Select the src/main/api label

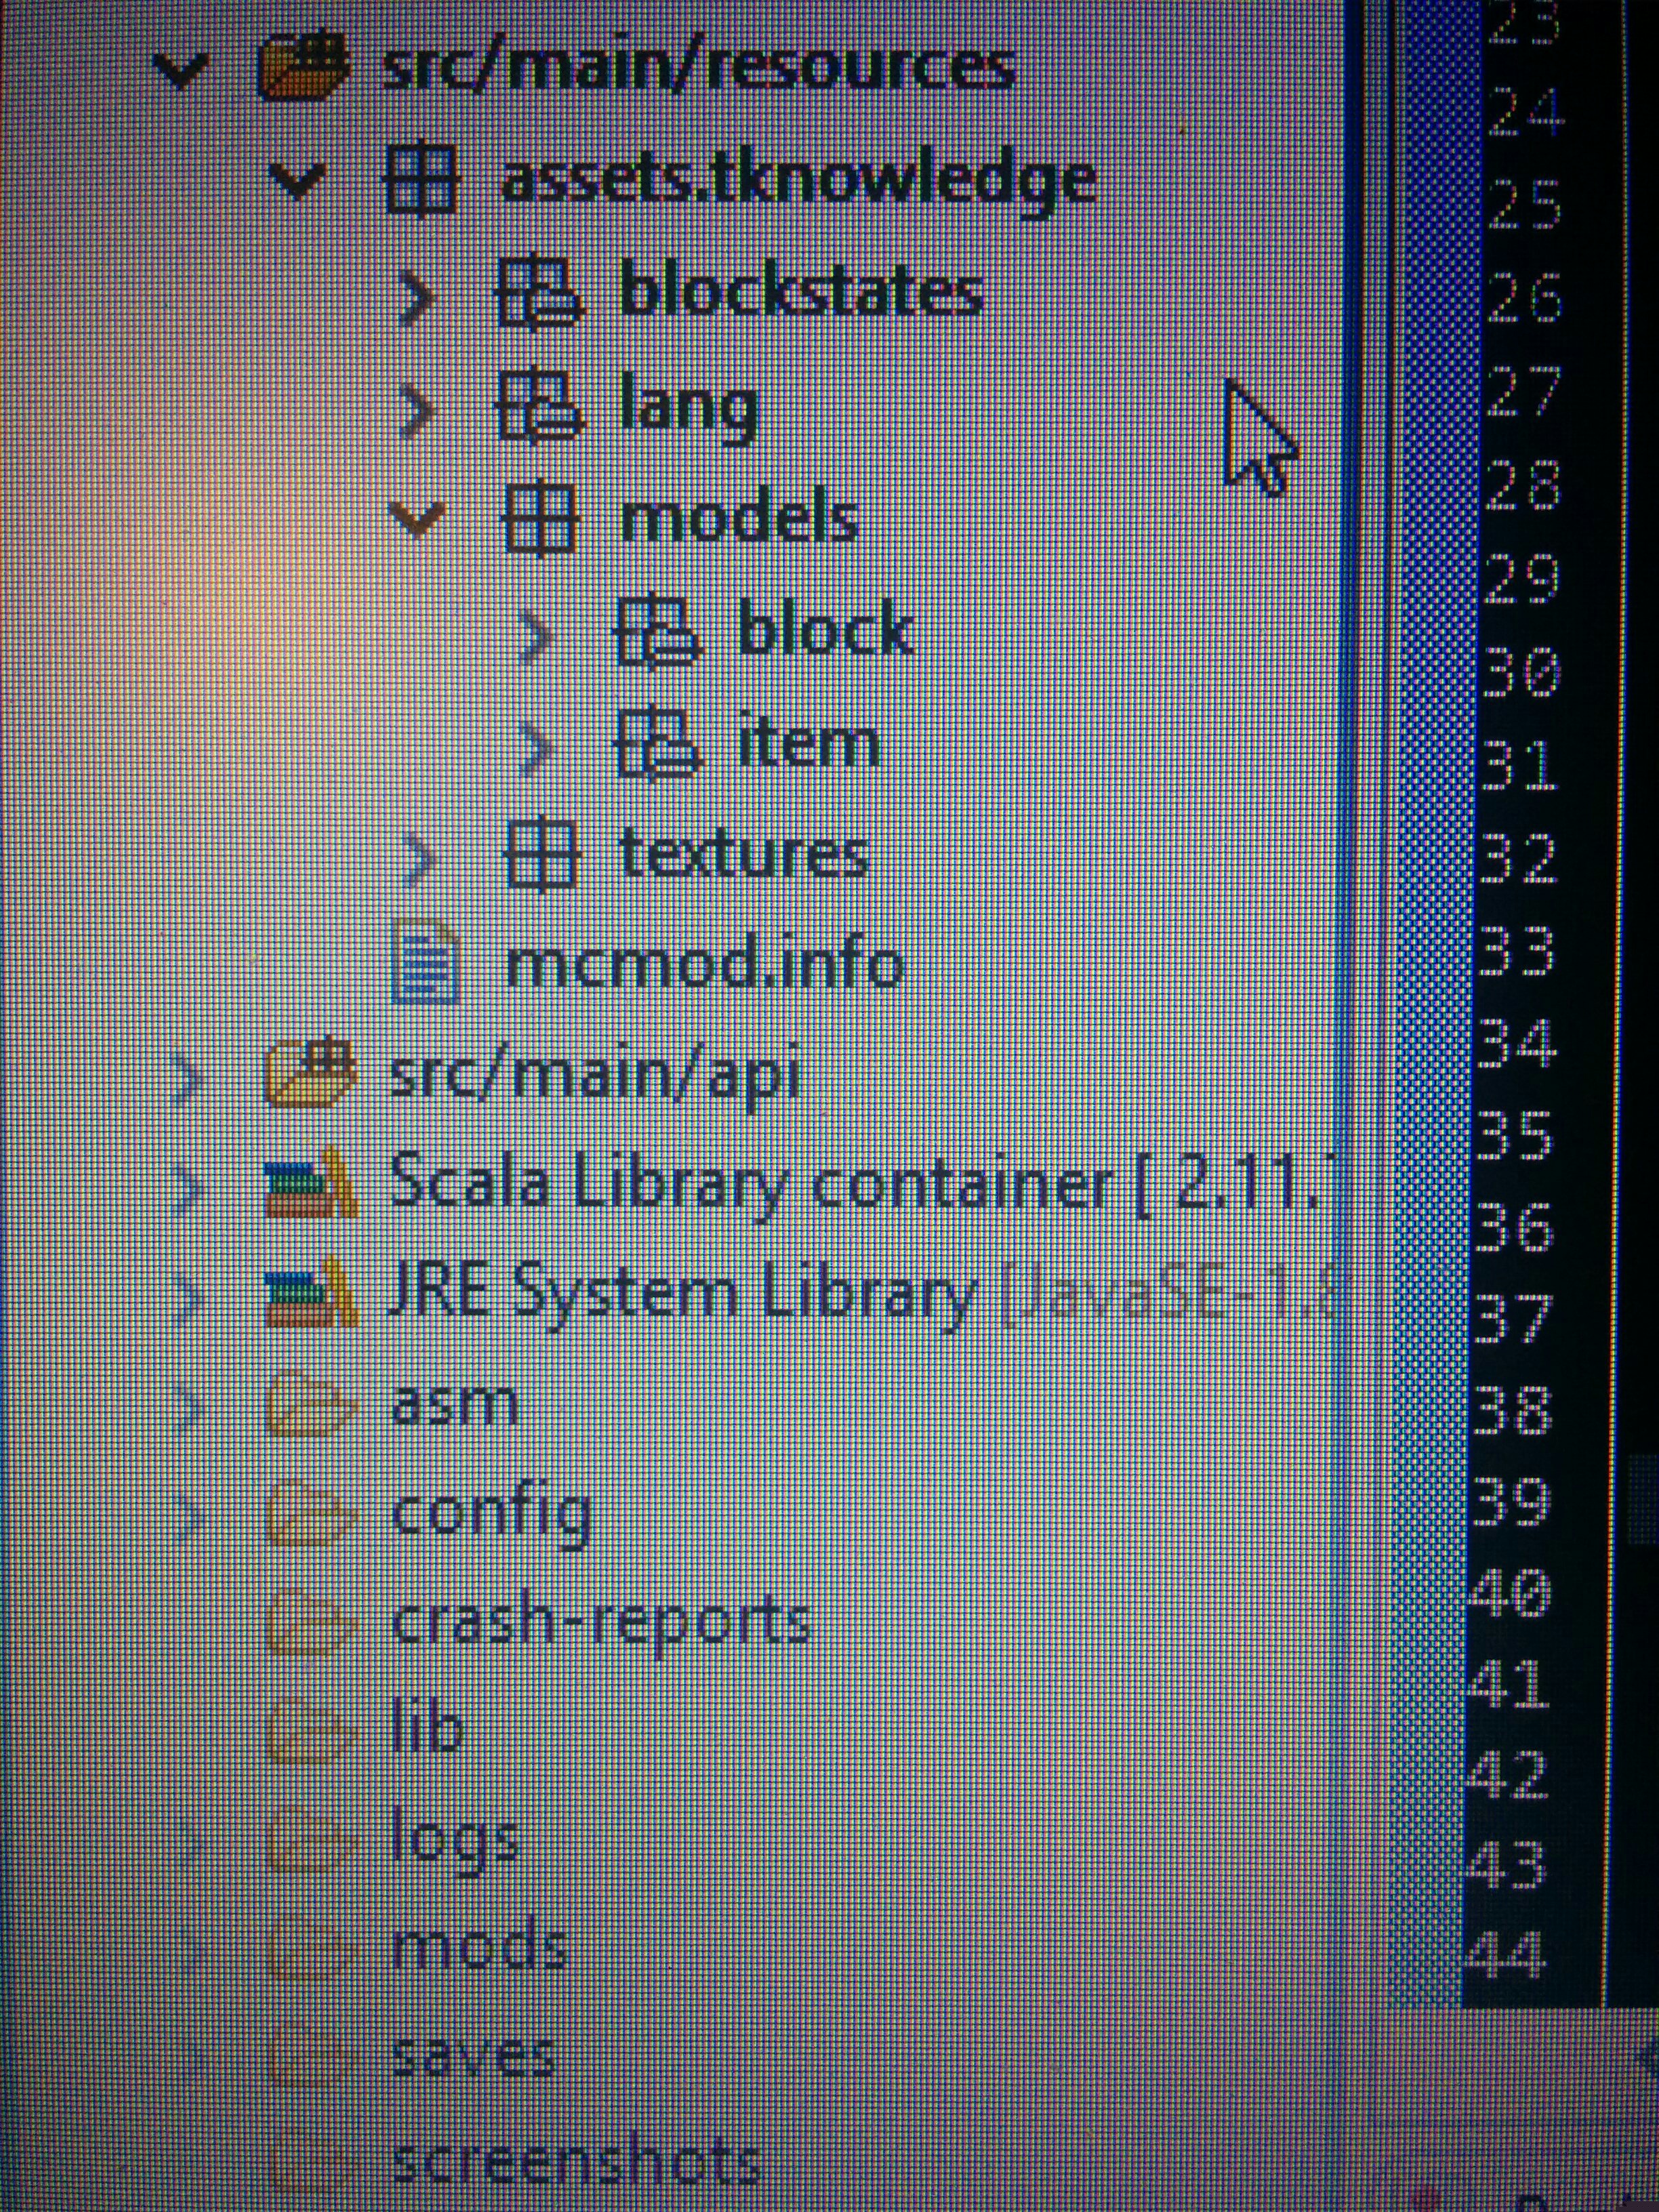pyautogui.click(x=595, y=1078)
